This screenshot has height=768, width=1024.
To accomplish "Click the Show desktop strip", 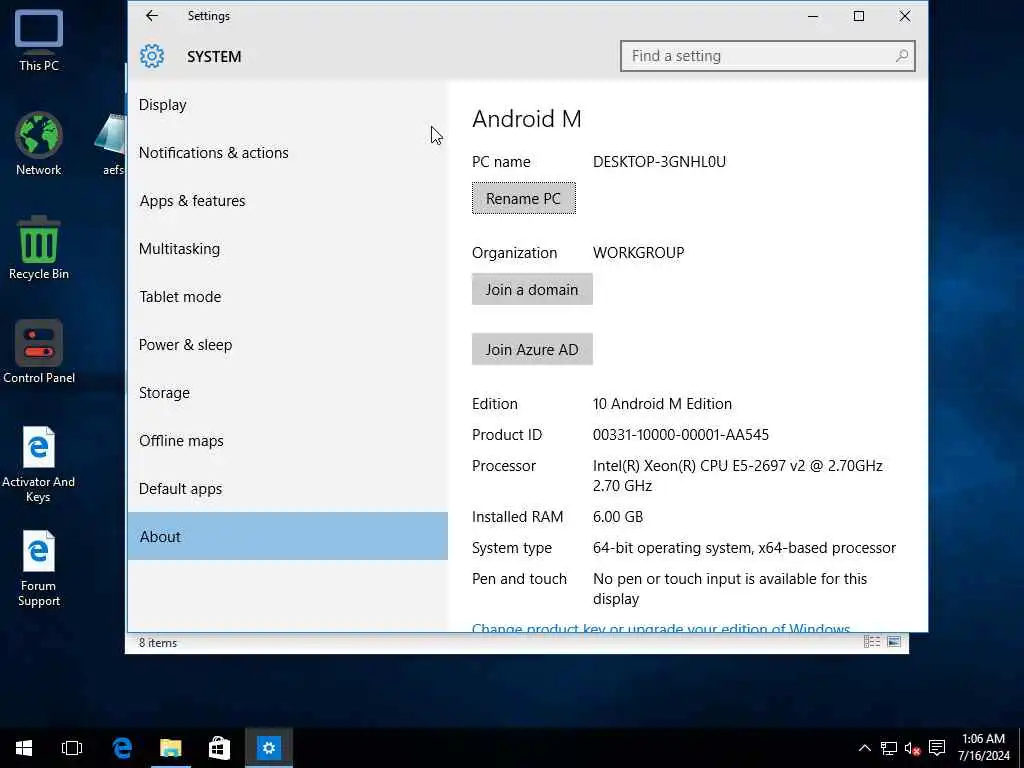I will pyautogui.click(x=1021, y=748).
